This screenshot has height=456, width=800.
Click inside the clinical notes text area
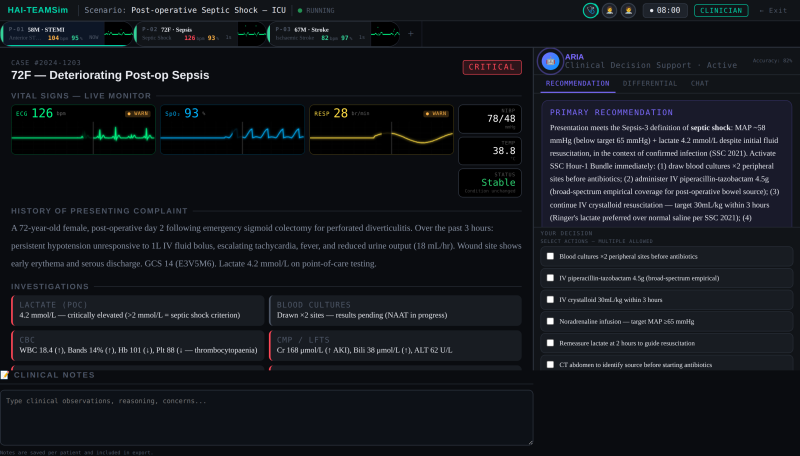tap(266, 418)
